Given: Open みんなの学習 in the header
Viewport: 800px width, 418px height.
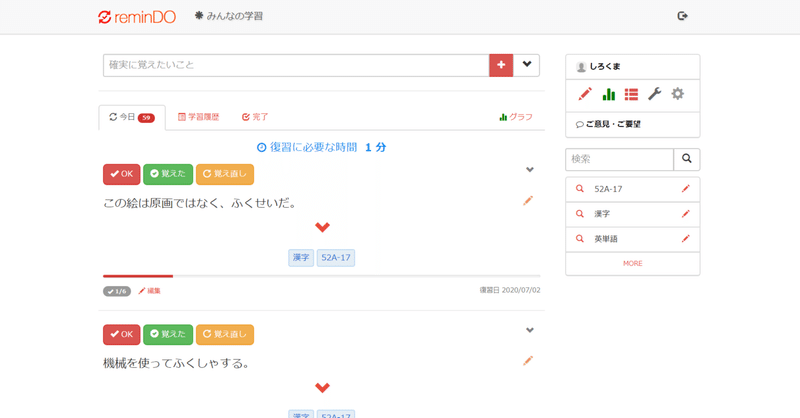Looking at the screenshot, I should click(x=229, y=16).
